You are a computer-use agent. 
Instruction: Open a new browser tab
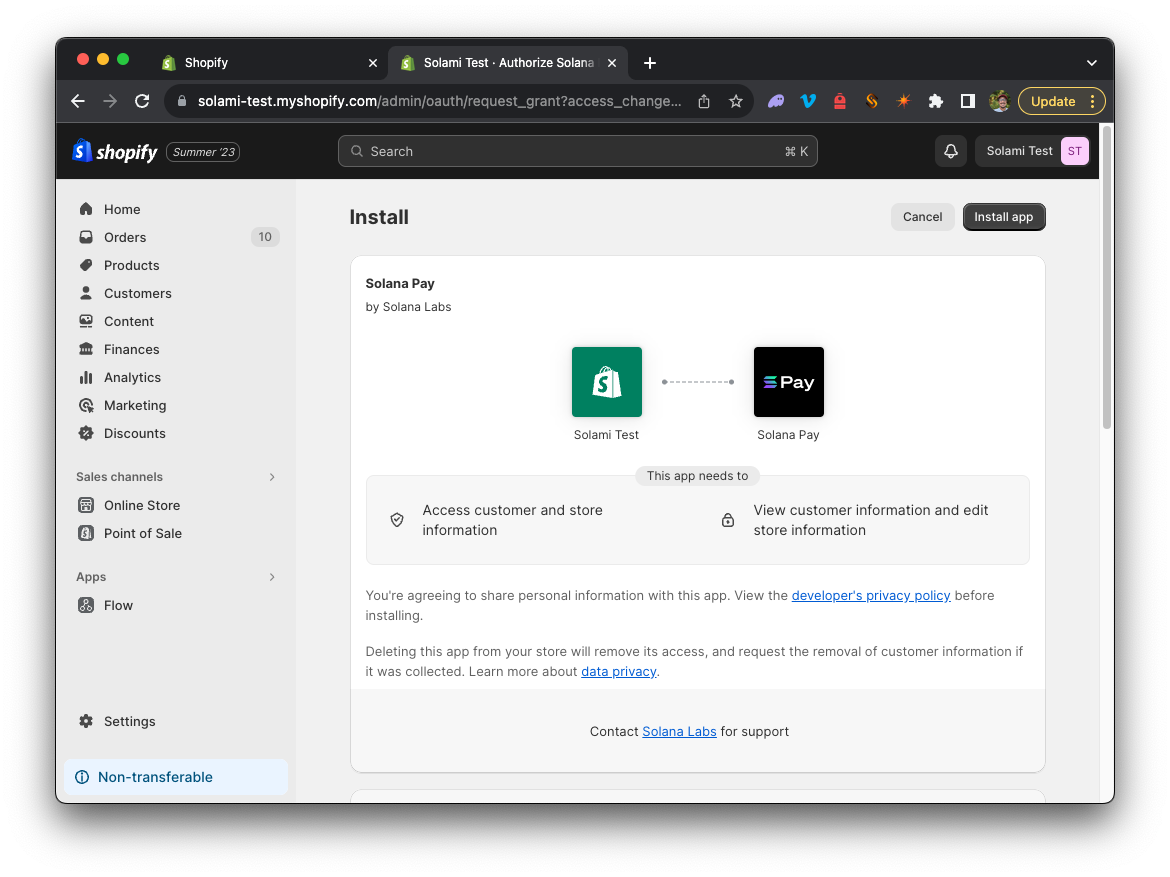point(650,63)
